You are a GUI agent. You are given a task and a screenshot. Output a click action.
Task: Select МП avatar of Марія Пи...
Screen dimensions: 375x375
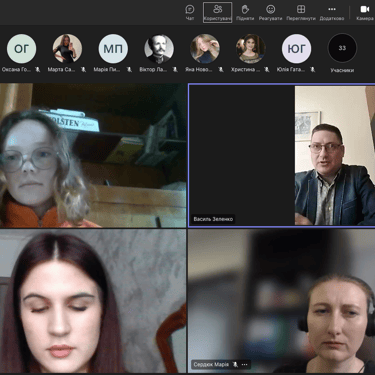tap(113, 49)
